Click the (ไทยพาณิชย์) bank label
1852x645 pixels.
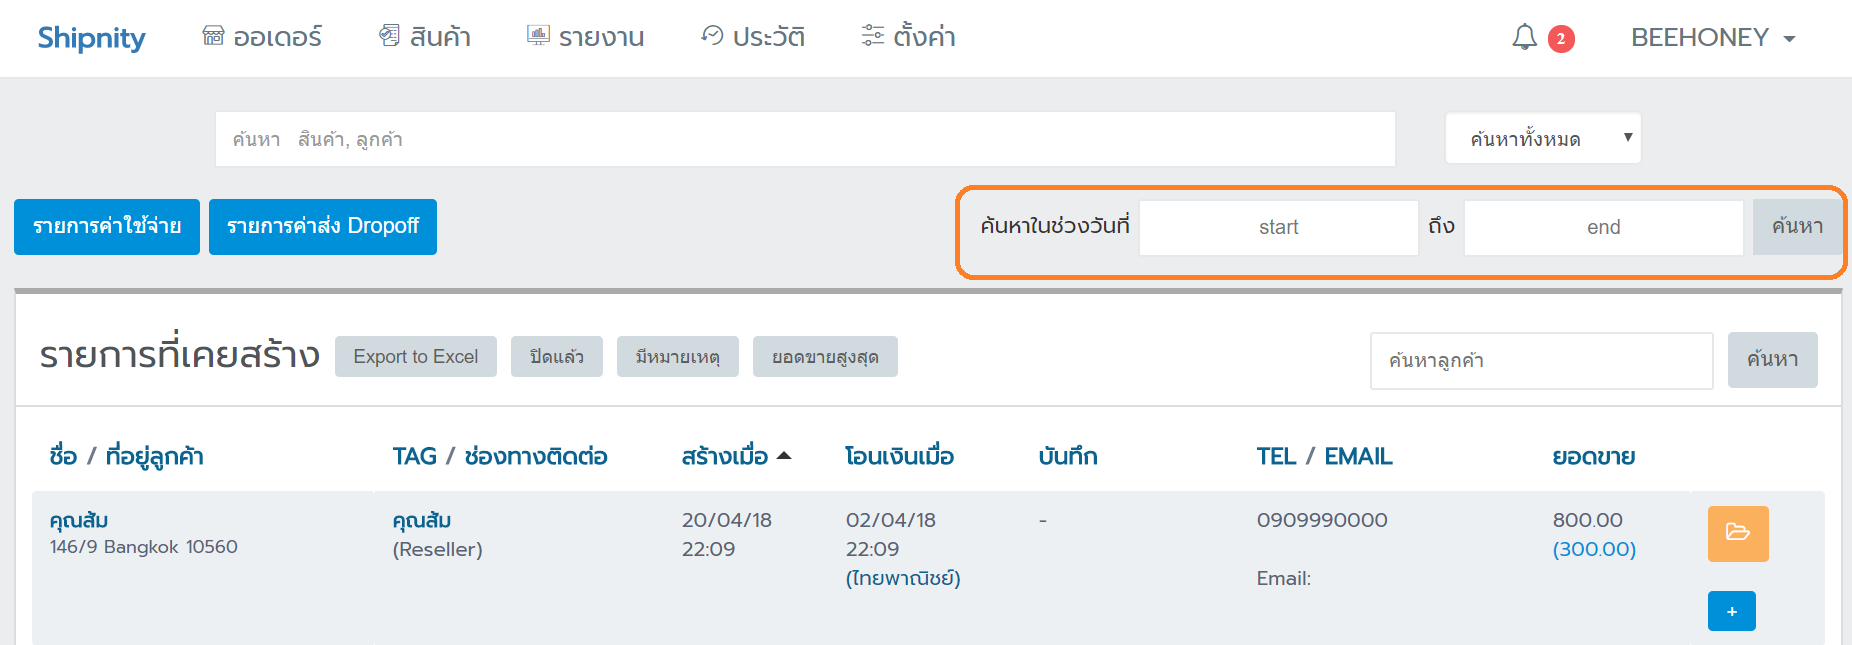[903, 578]
